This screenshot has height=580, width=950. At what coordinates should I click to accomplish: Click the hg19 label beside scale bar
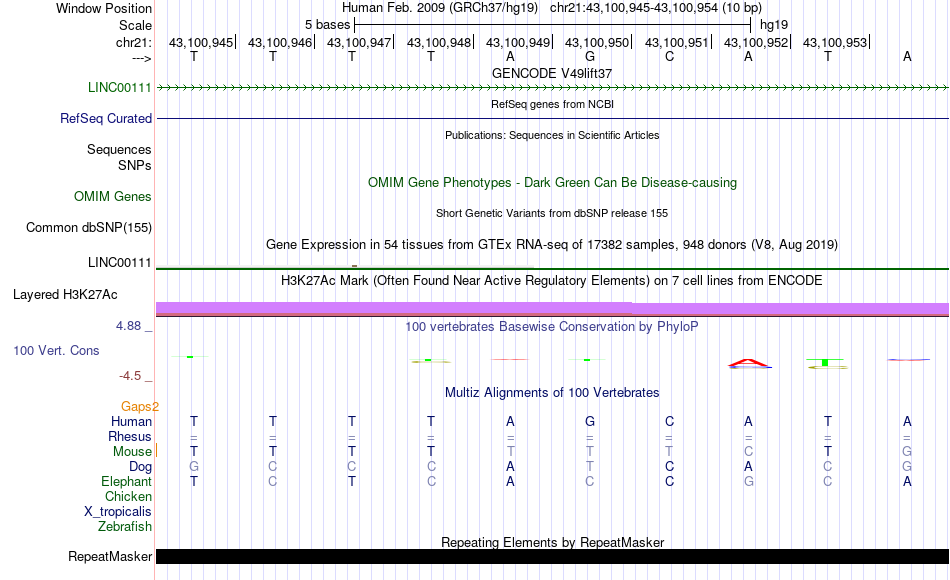click(774, 25)
